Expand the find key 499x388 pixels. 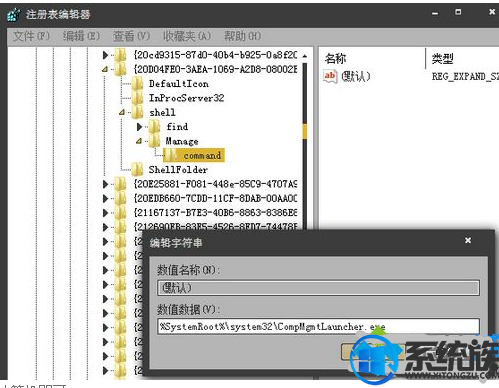139,127
